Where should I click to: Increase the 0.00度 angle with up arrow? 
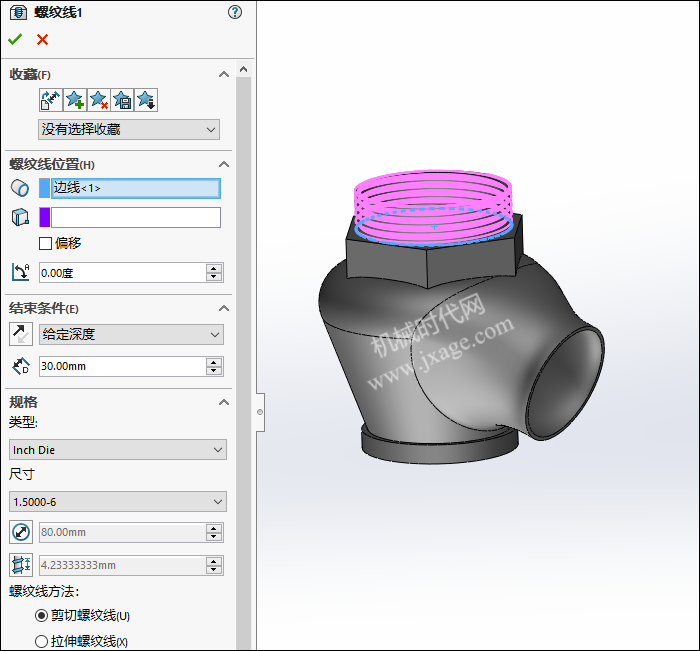214,269
